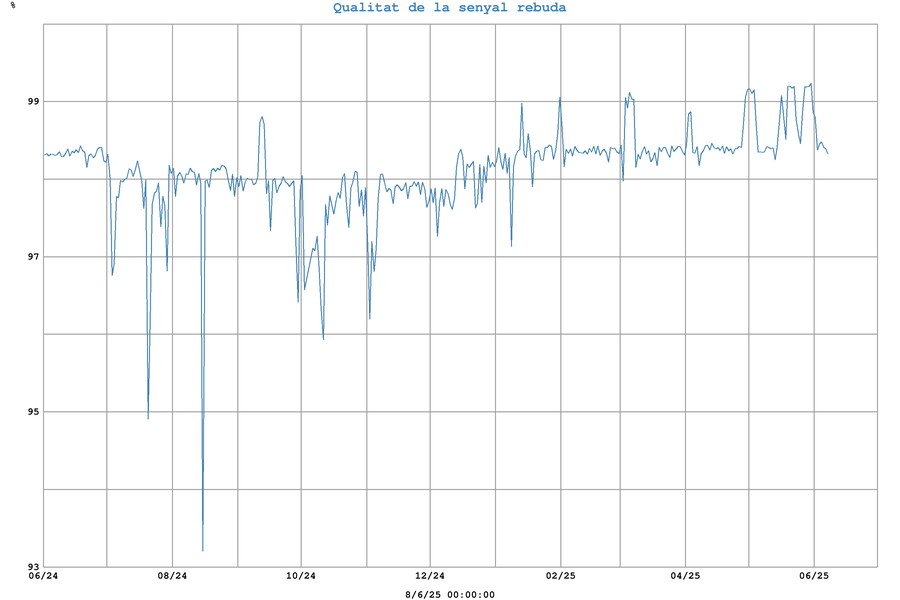This screenshot has width=900, height=600.
Task: Click the x-axis label '06/24'
Action: pyautogui.click(x=44, y=576)
